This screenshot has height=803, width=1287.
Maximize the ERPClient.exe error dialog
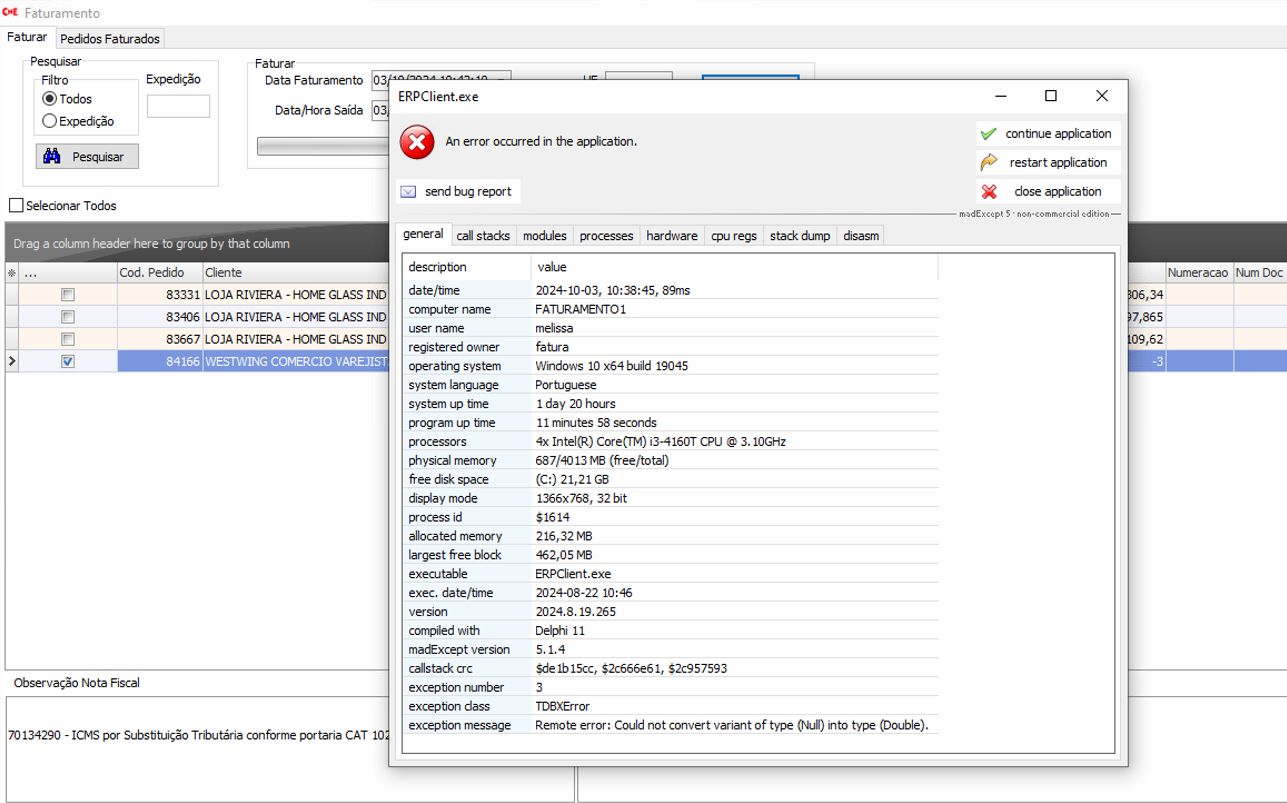pos(1051,96)
